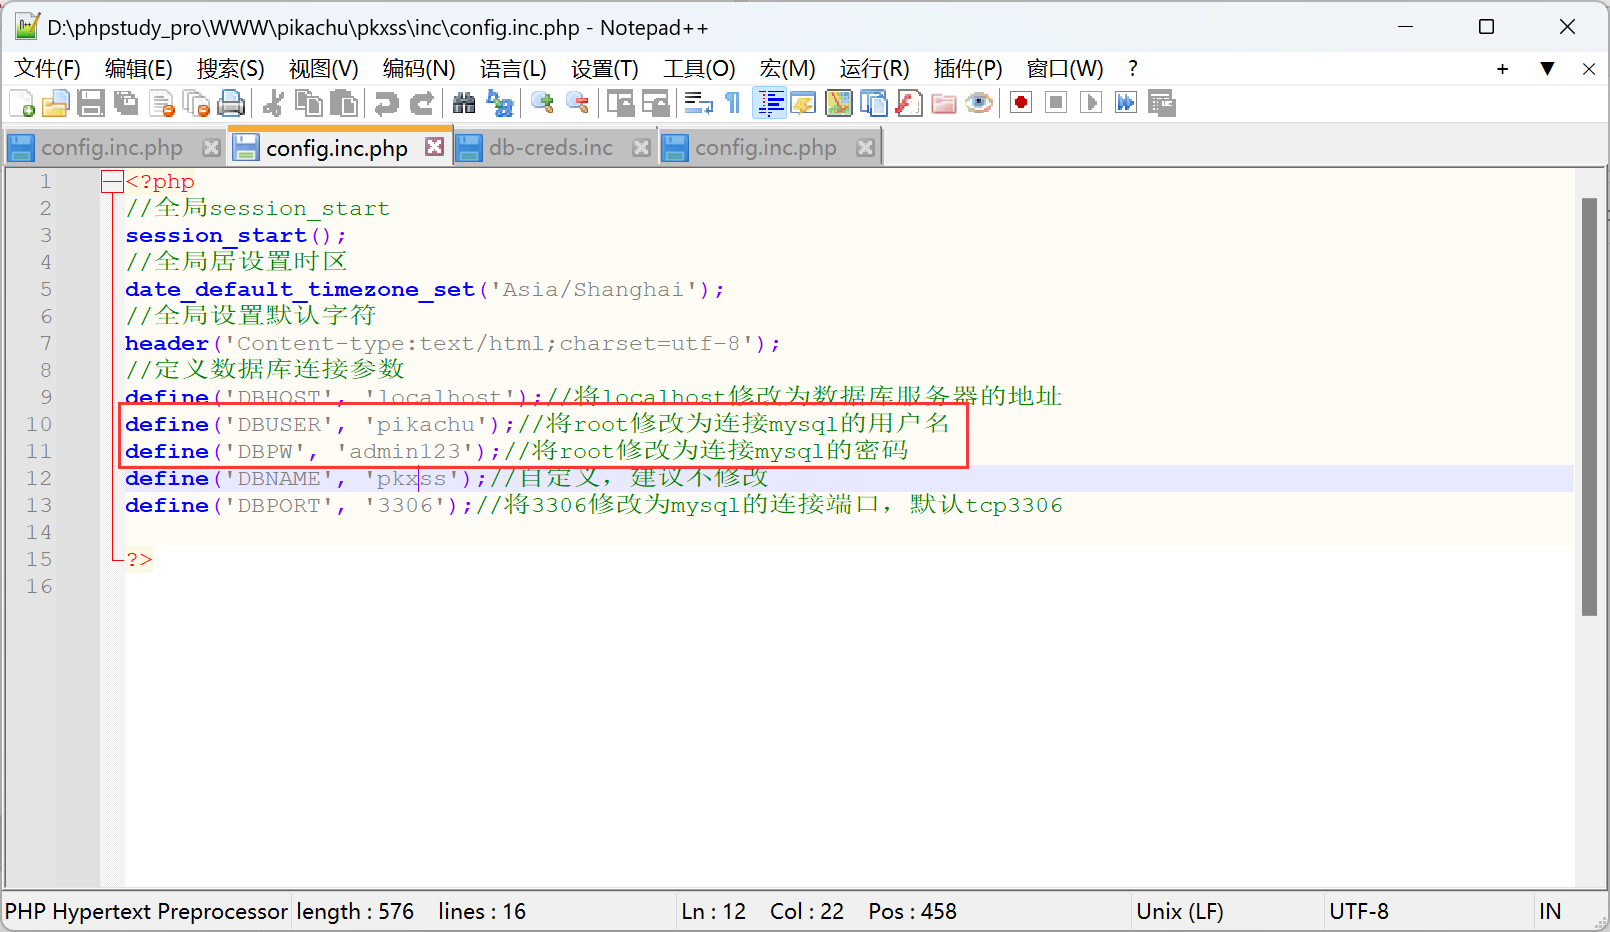This screenshot has height=932, width=1610.
Task: Open the 文件(F) menu
Action: (x=47, y=69)
